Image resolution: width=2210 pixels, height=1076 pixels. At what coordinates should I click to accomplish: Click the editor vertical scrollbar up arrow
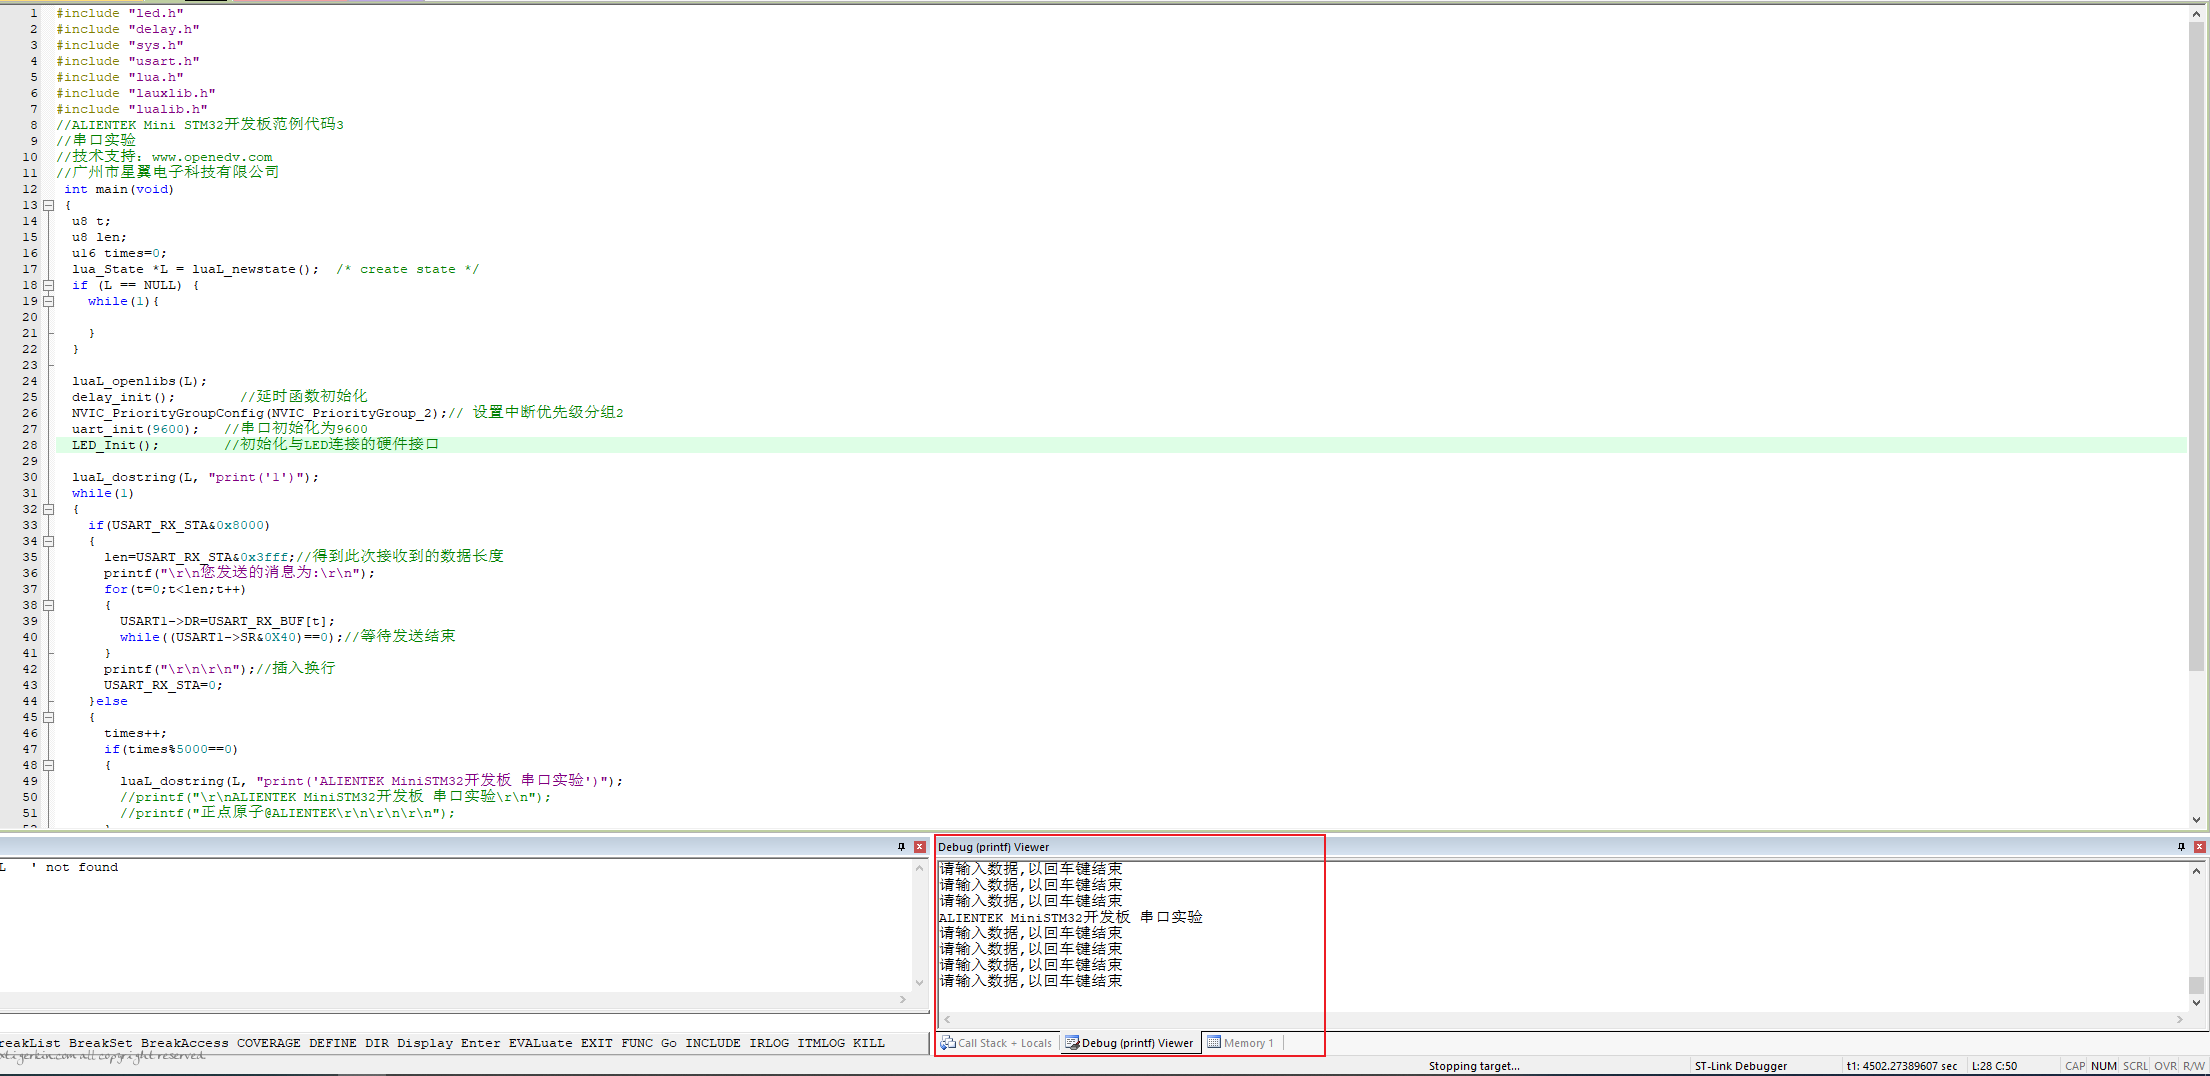(2196, 13)
